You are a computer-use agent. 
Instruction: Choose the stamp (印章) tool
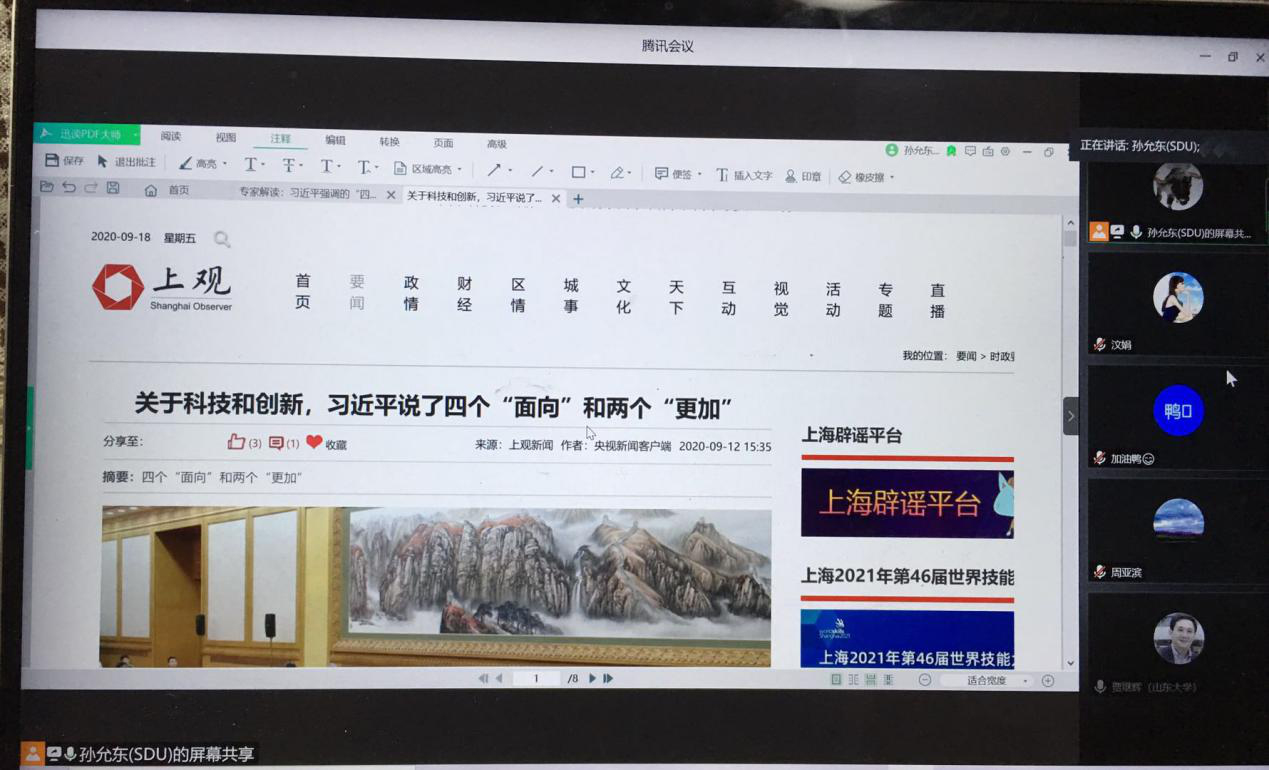click(803, 176)
